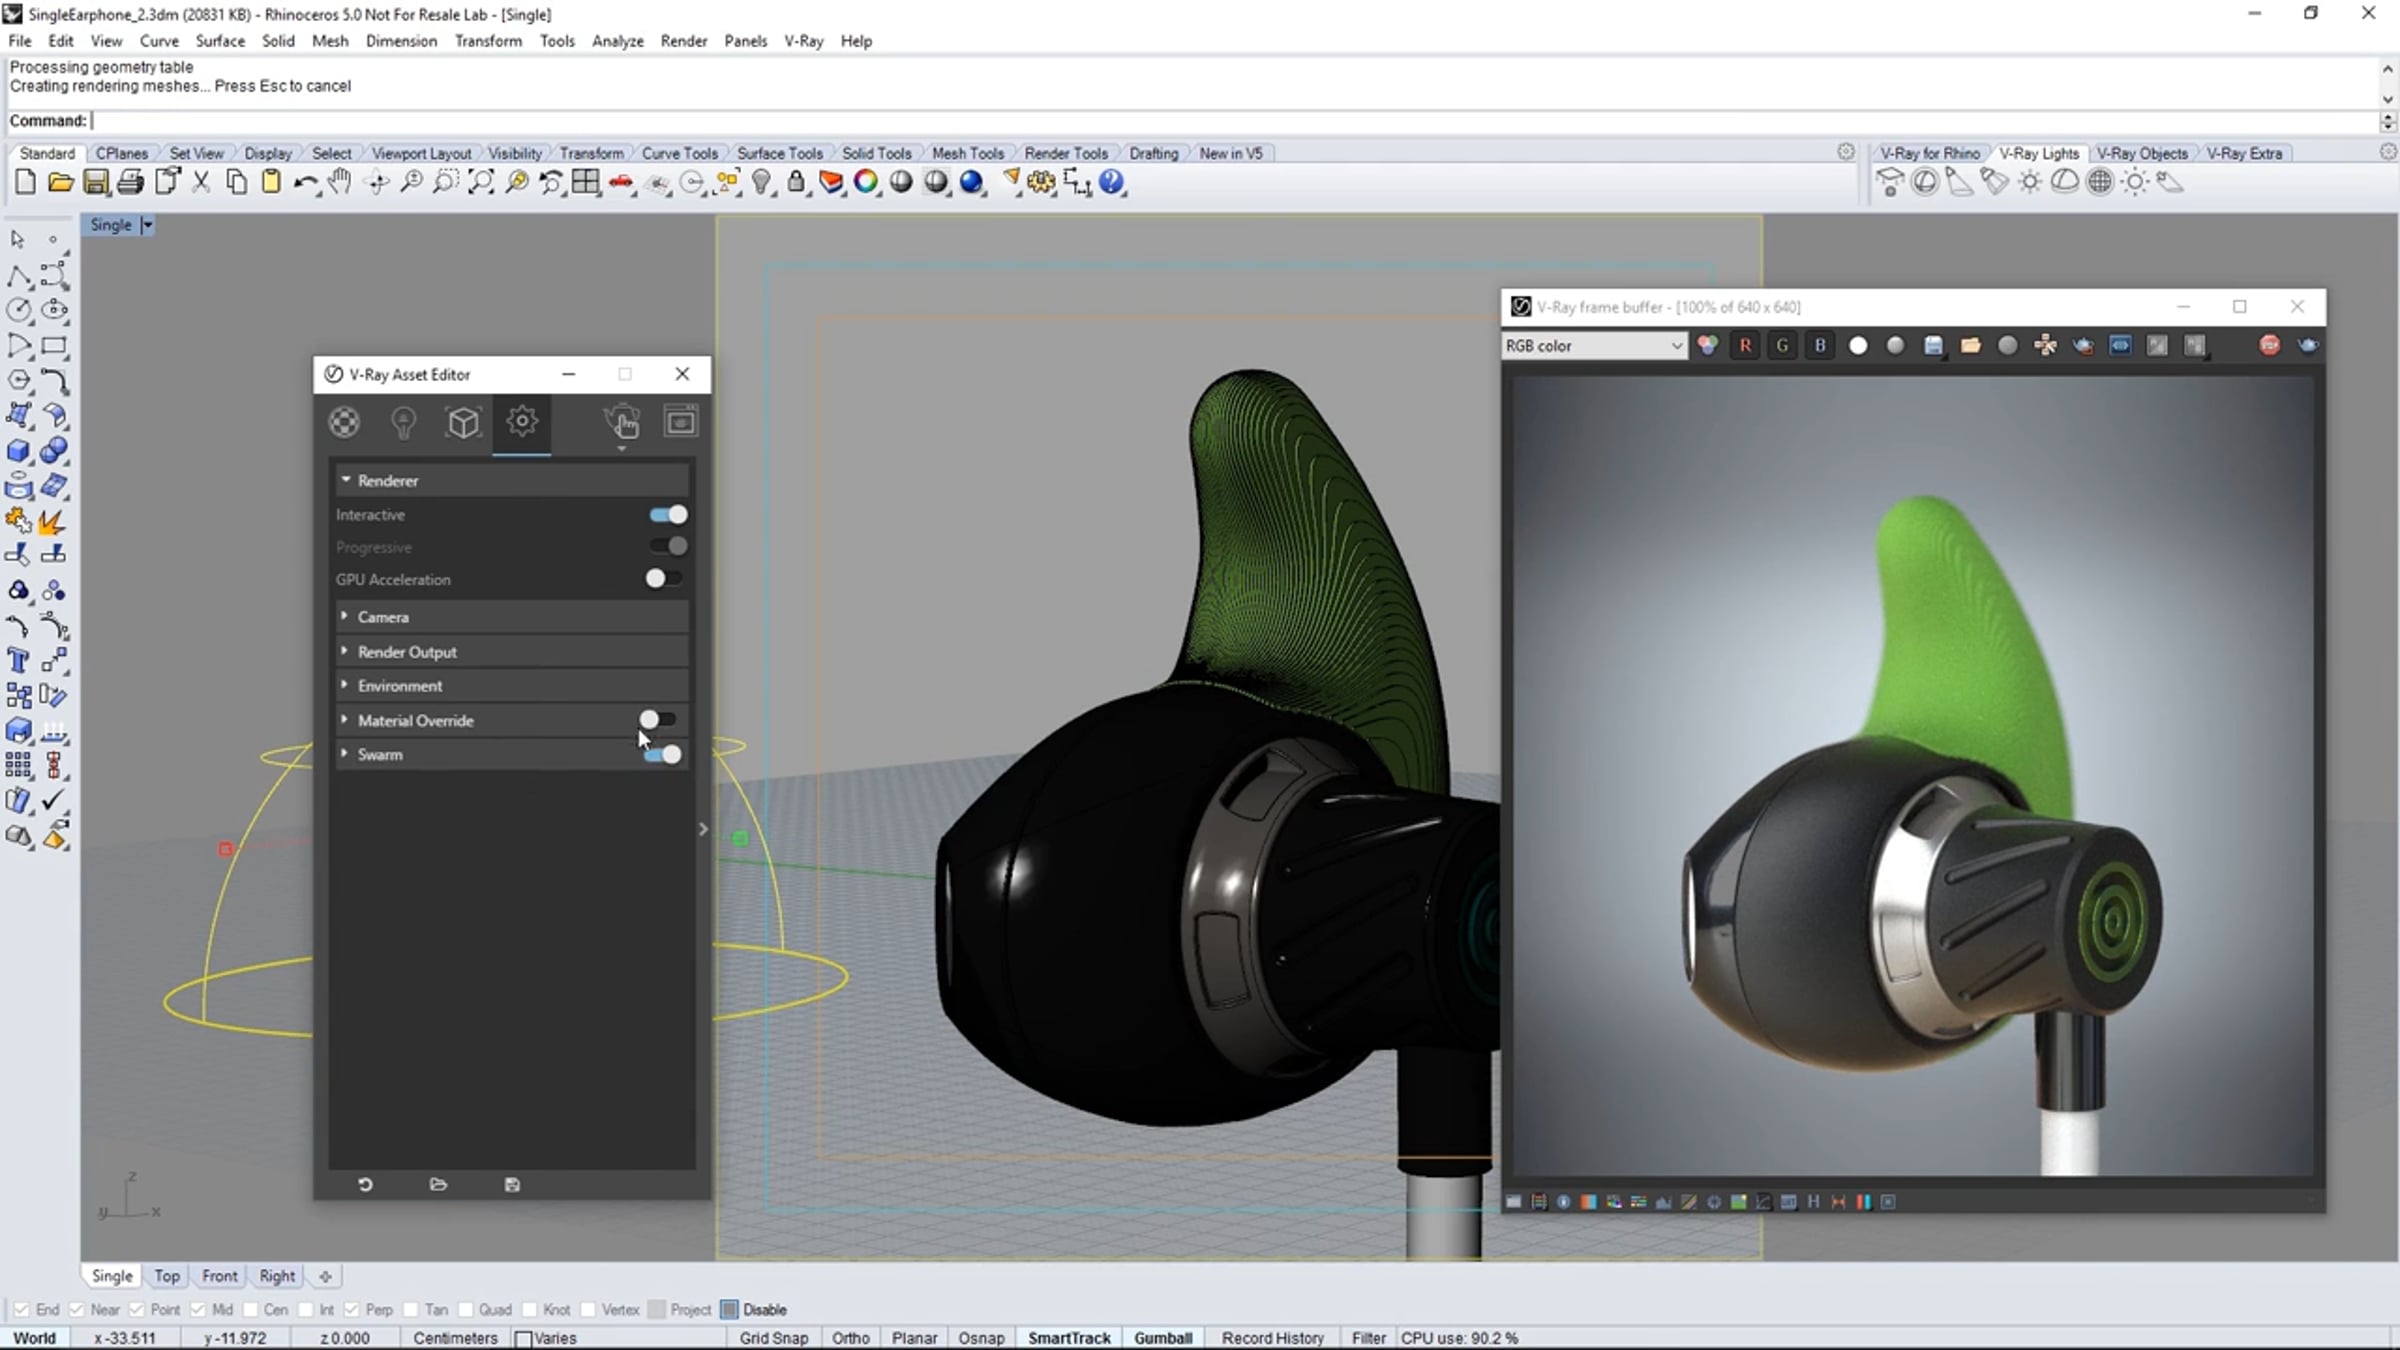Switch to the V-Ray Lights toolbar tab
The height and width of the screenshot is (1350, 2400).
click(2038, 153)
